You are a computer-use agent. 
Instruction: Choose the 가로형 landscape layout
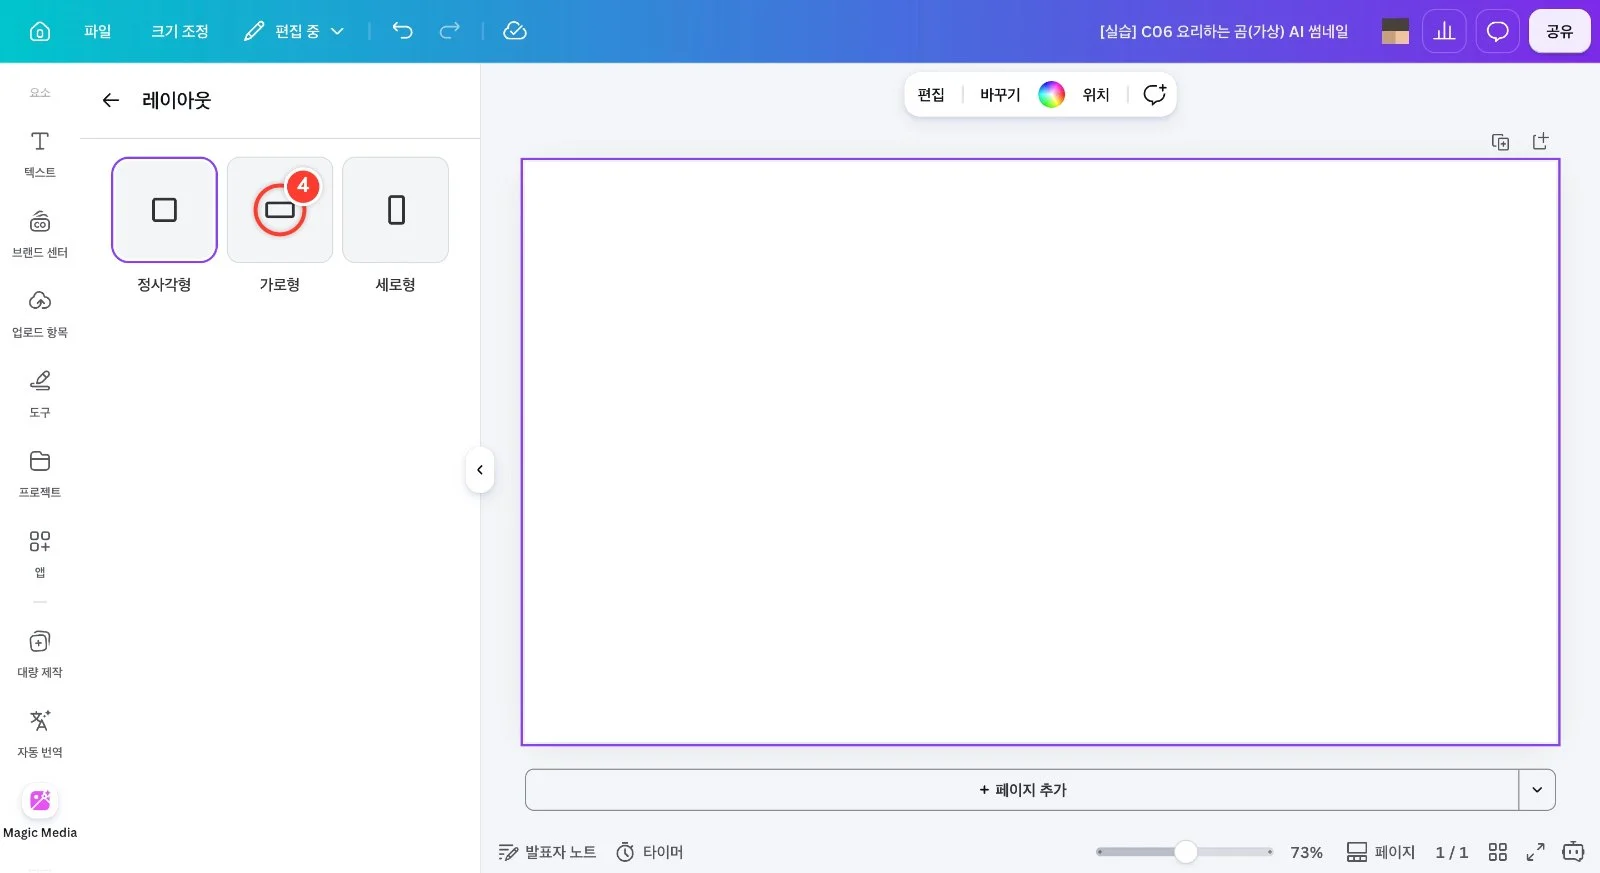280,210
